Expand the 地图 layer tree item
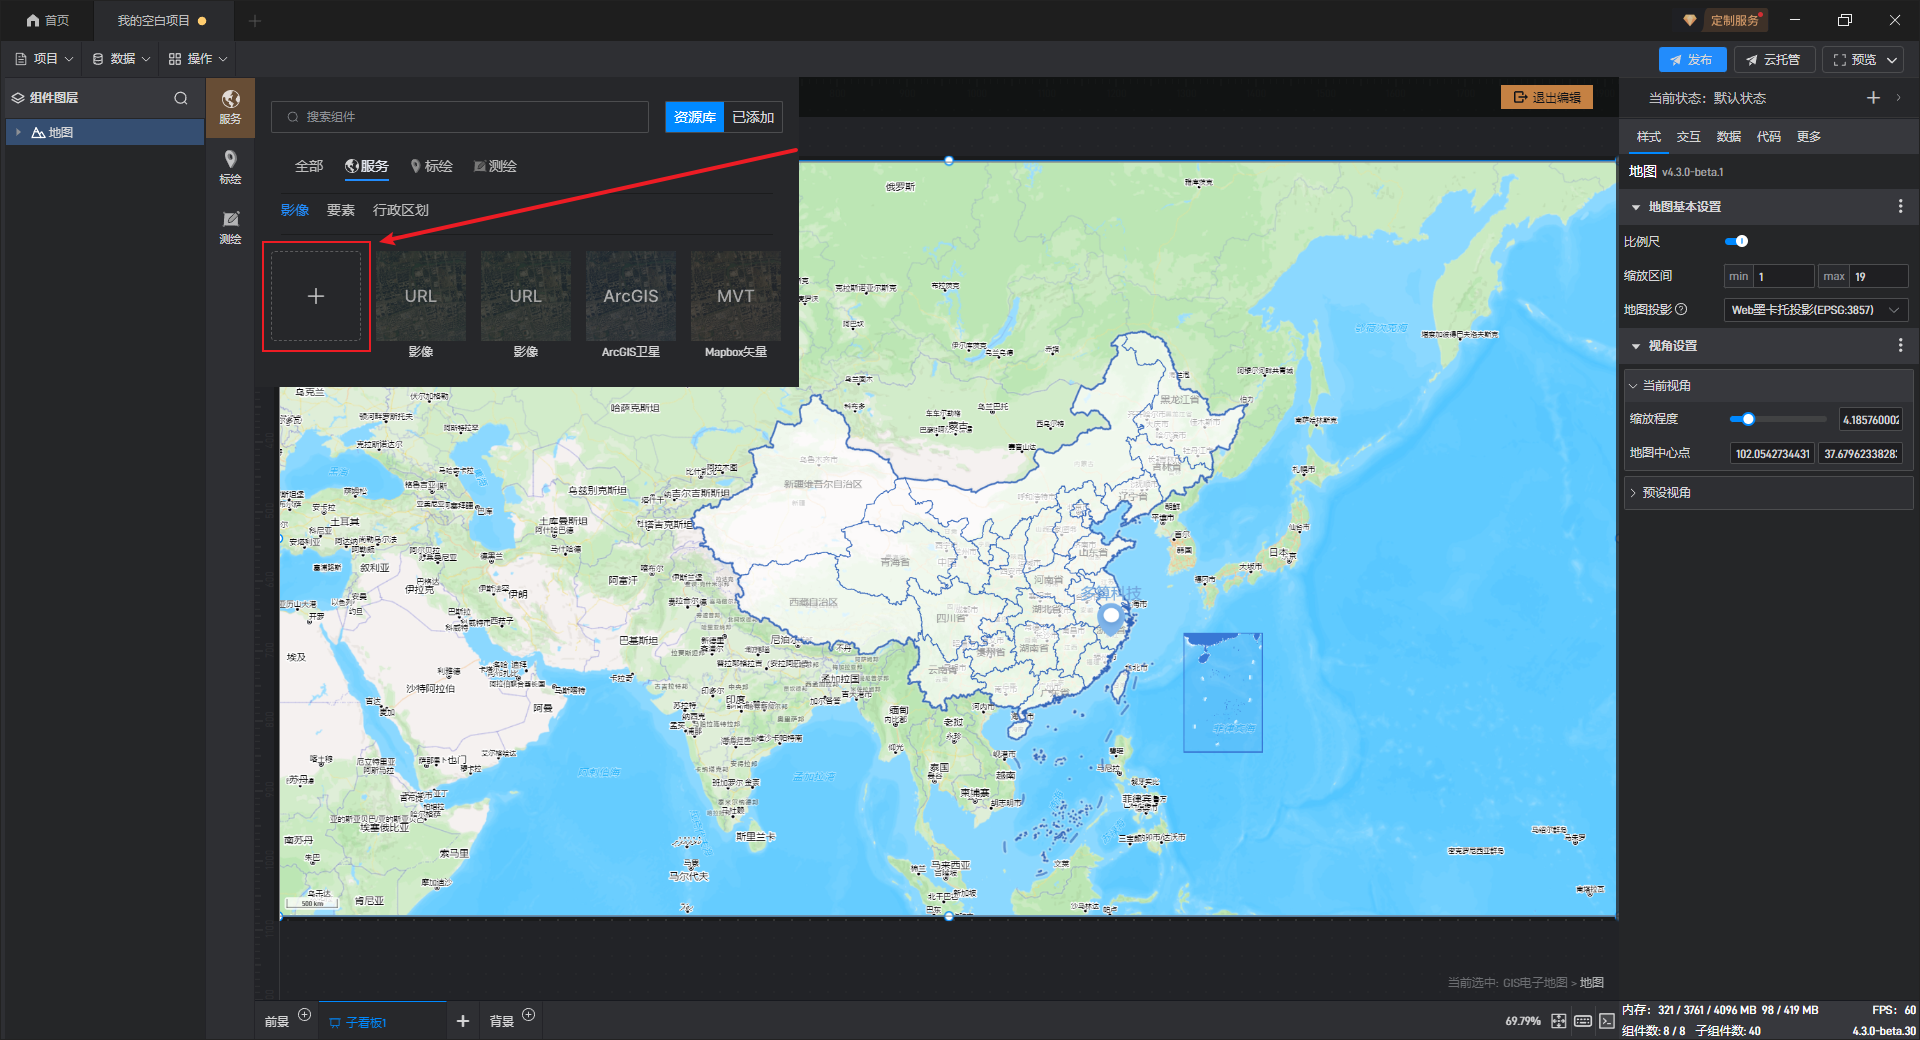The image size is (1920, 1040). click(18, 132)
